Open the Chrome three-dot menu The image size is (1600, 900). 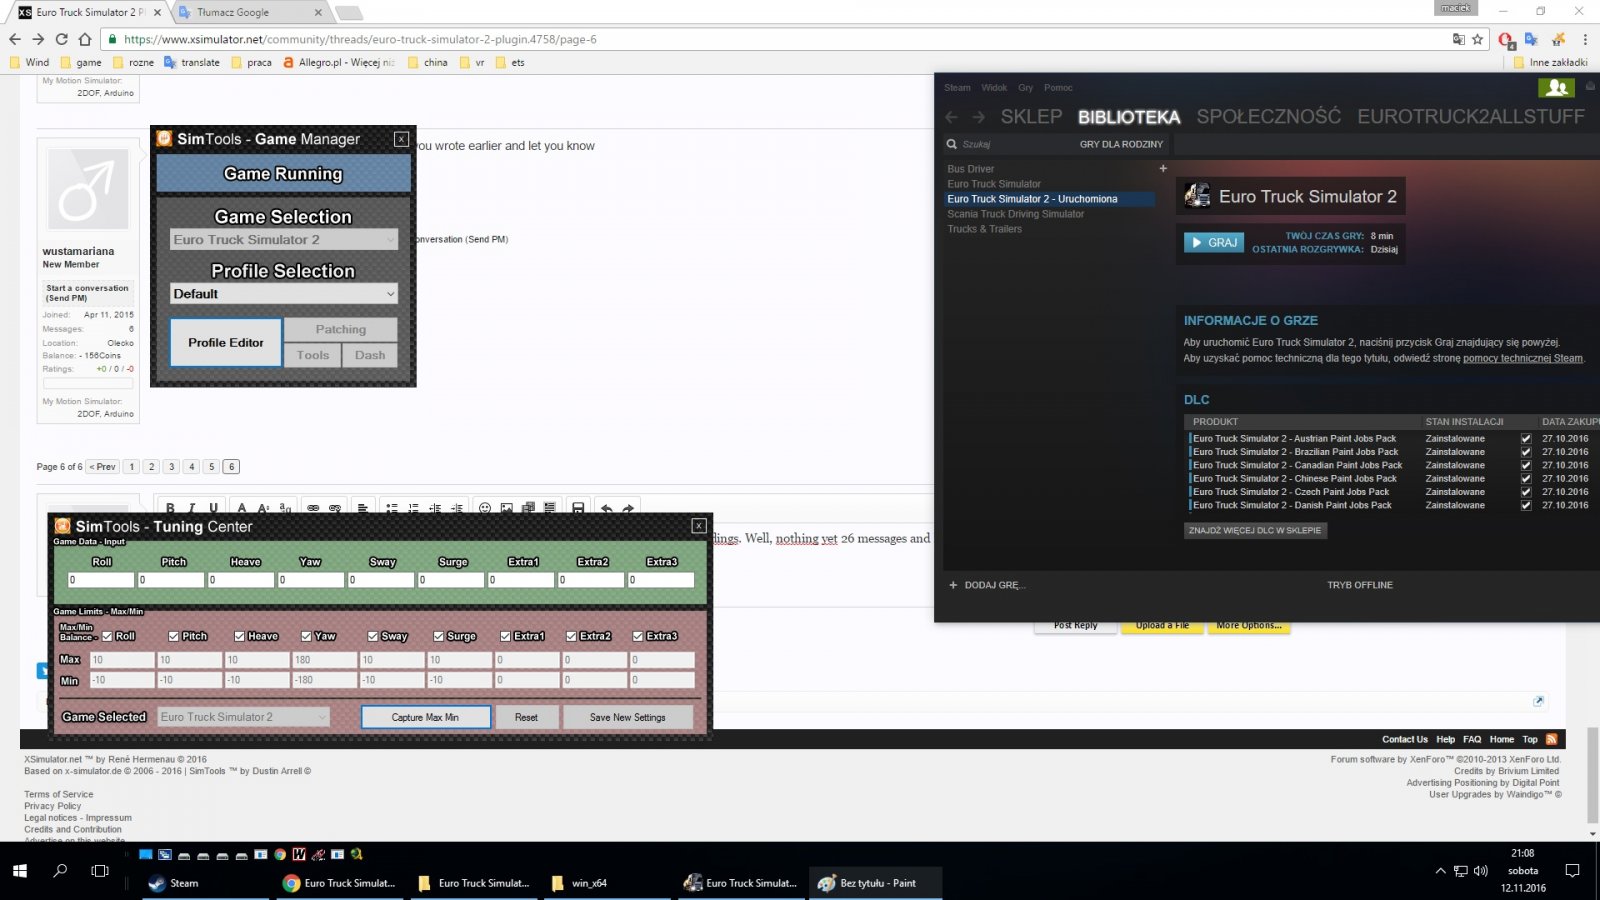pyautogui.click(x=1585, y=39)
